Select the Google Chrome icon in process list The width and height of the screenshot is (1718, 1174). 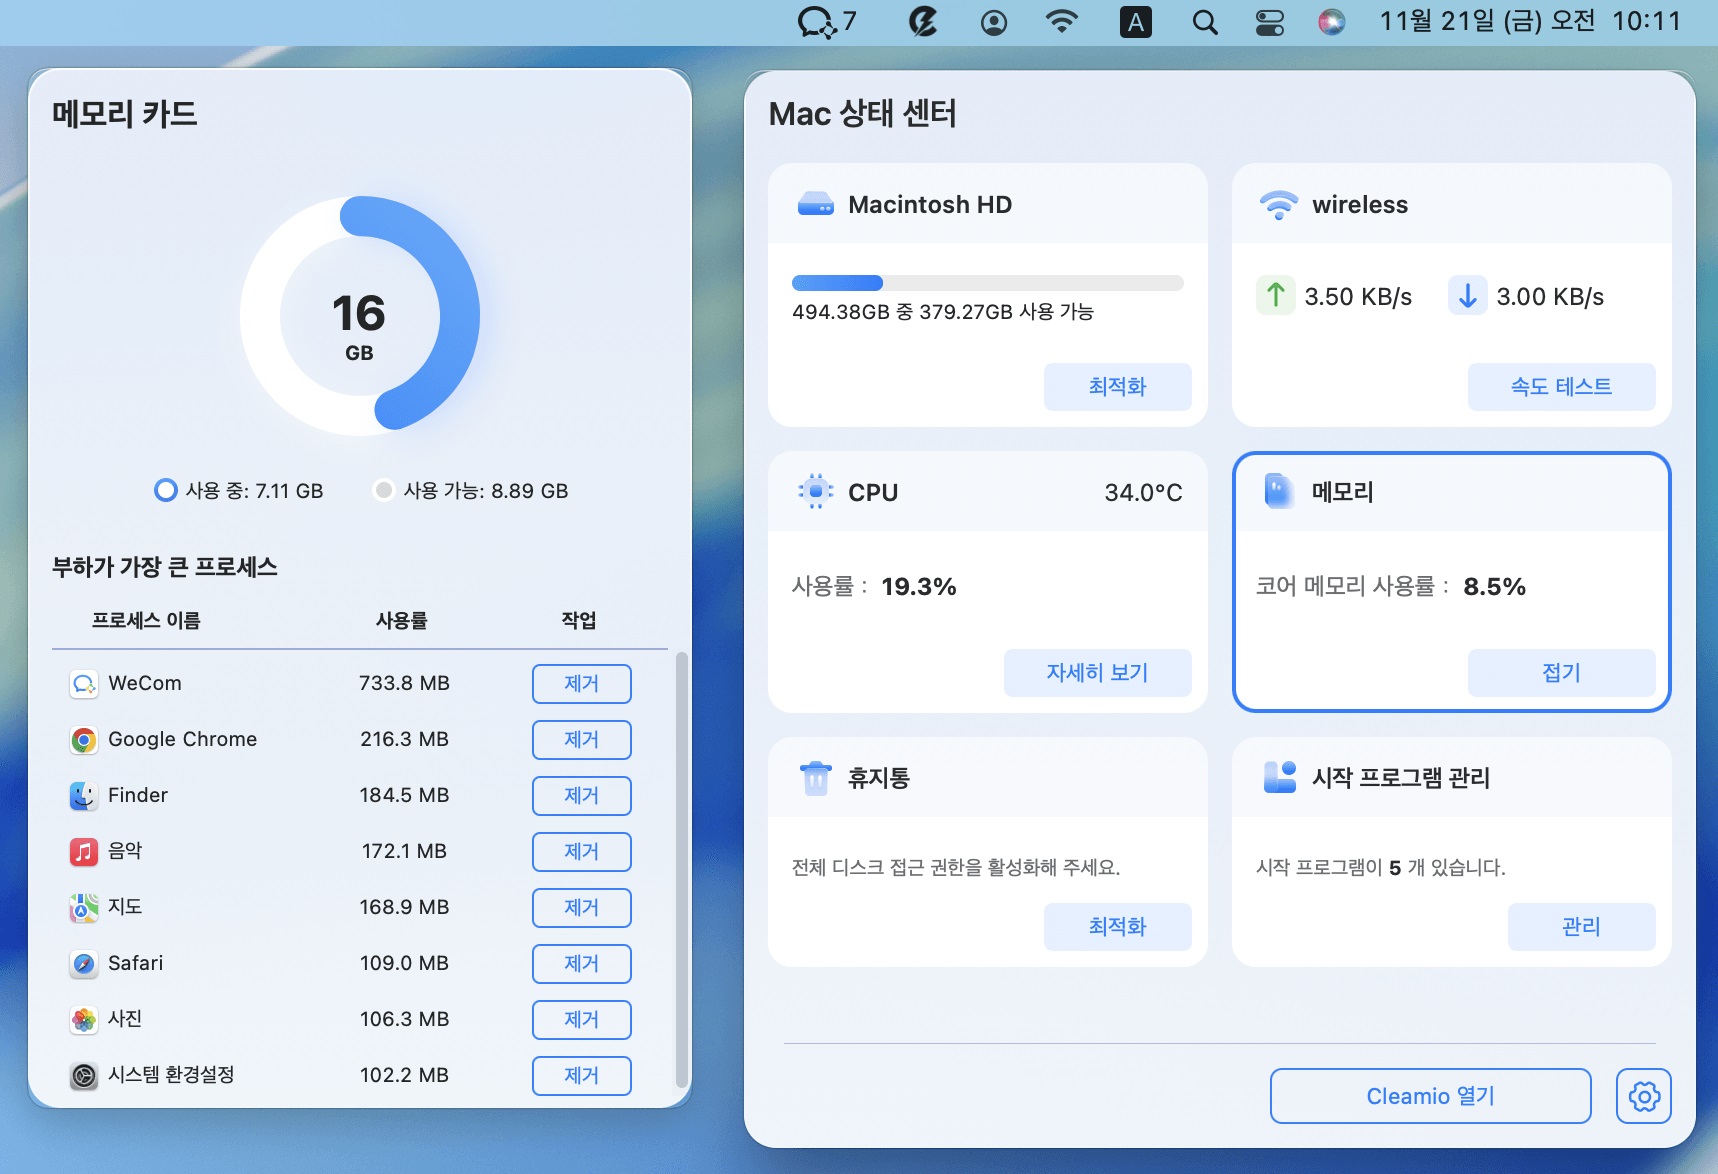(84, 739)
